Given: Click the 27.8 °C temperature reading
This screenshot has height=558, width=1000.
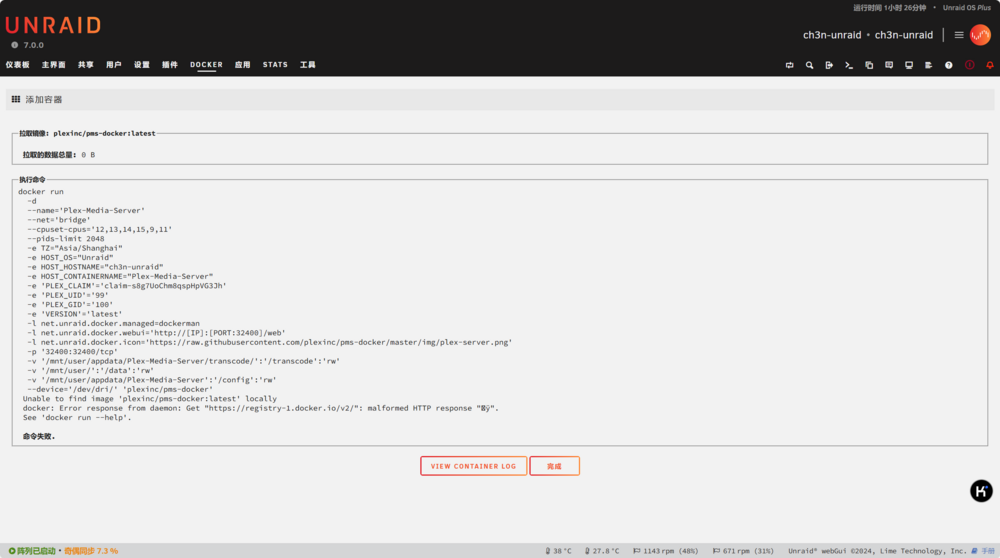Looking at the screenshot, I should (602, 551).
